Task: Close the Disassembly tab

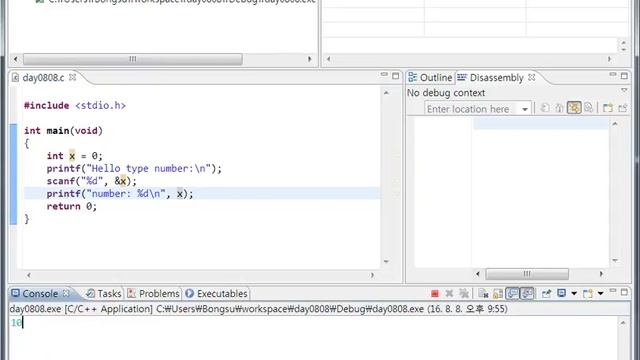Action: tap(531, 77)
